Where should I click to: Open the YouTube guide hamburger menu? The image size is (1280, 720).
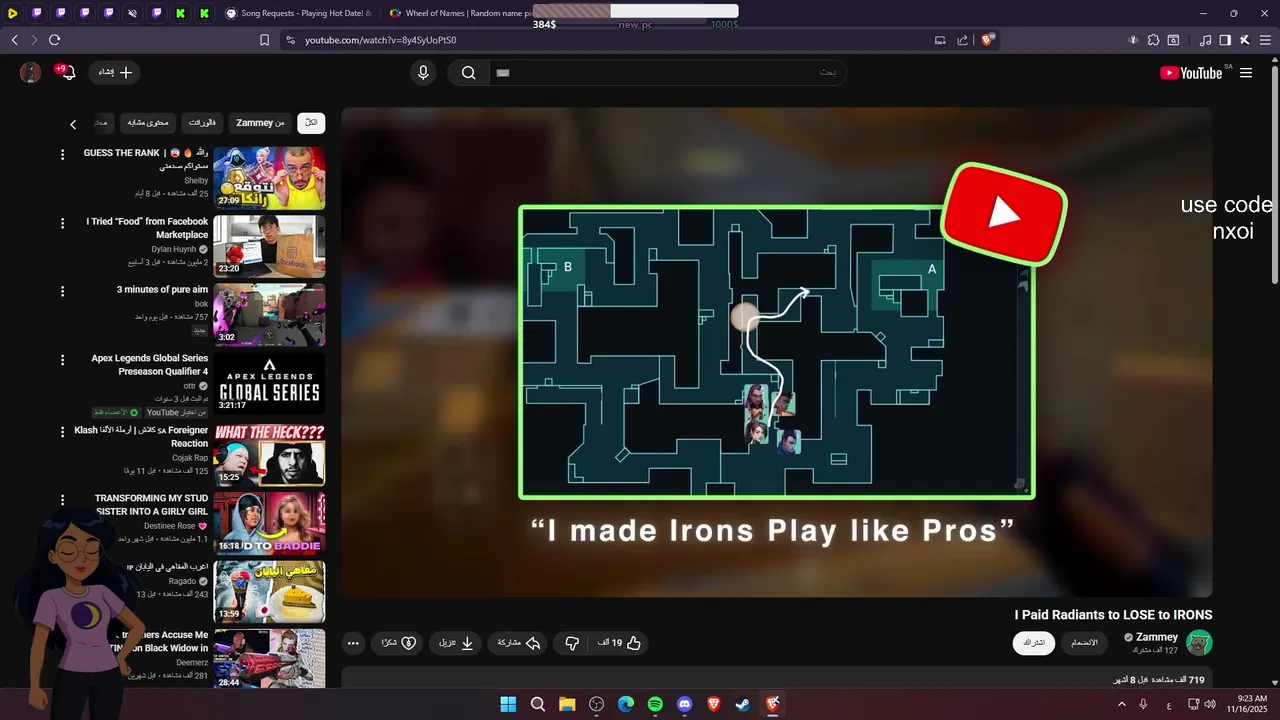[x=1246, y=72]
